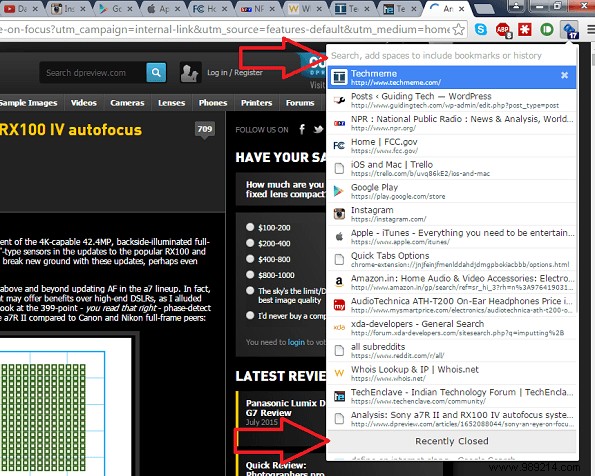Open the Lenses menu on dpreview
The height and width of the screenshot is (476, 595).
point(172,103)
